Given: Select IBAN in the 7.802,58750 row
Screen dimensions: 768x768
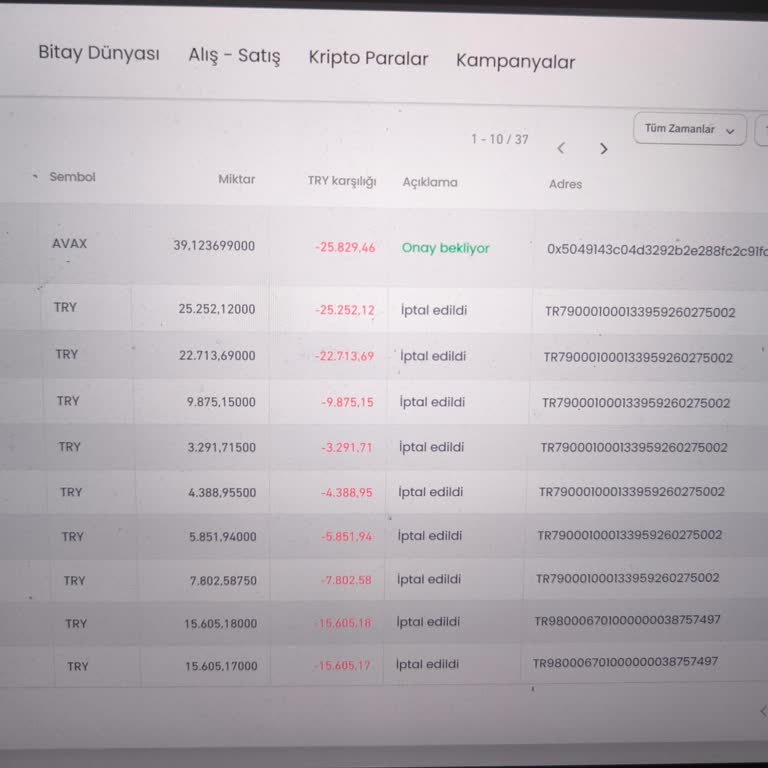Looking at the screenshot, I should [627, 578].
